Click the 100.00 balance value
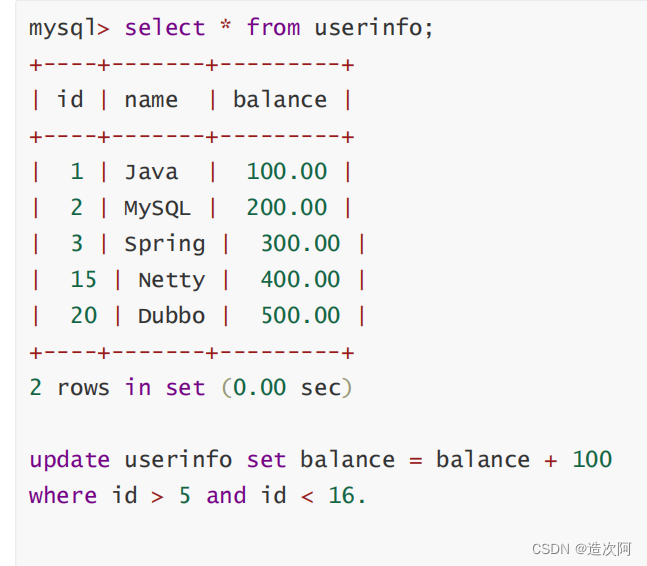The width and height of the screenshot is (647, 566). pos(286,171)
